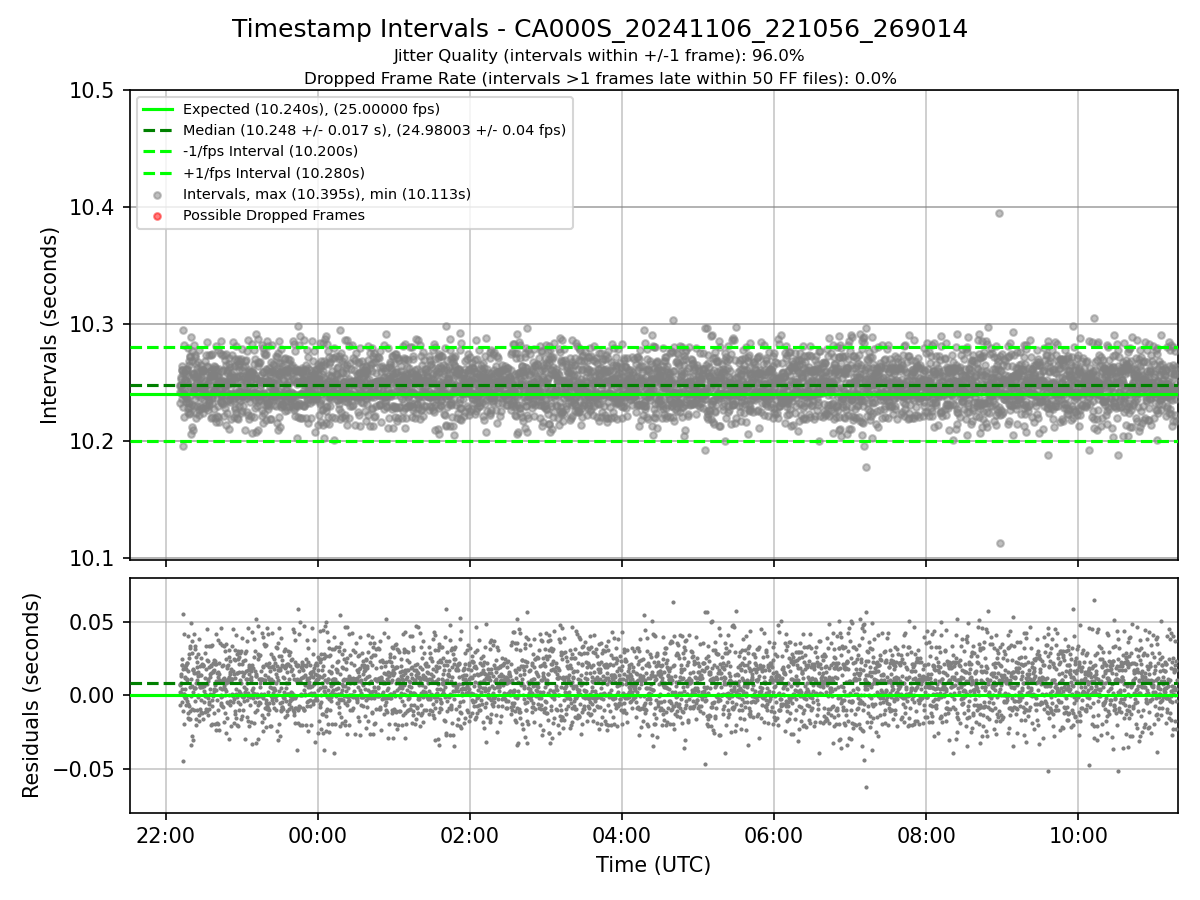The image size is (1200, 900).
Task: Click the minimum outlier point near 10.113s
Action: click(999, 543)
